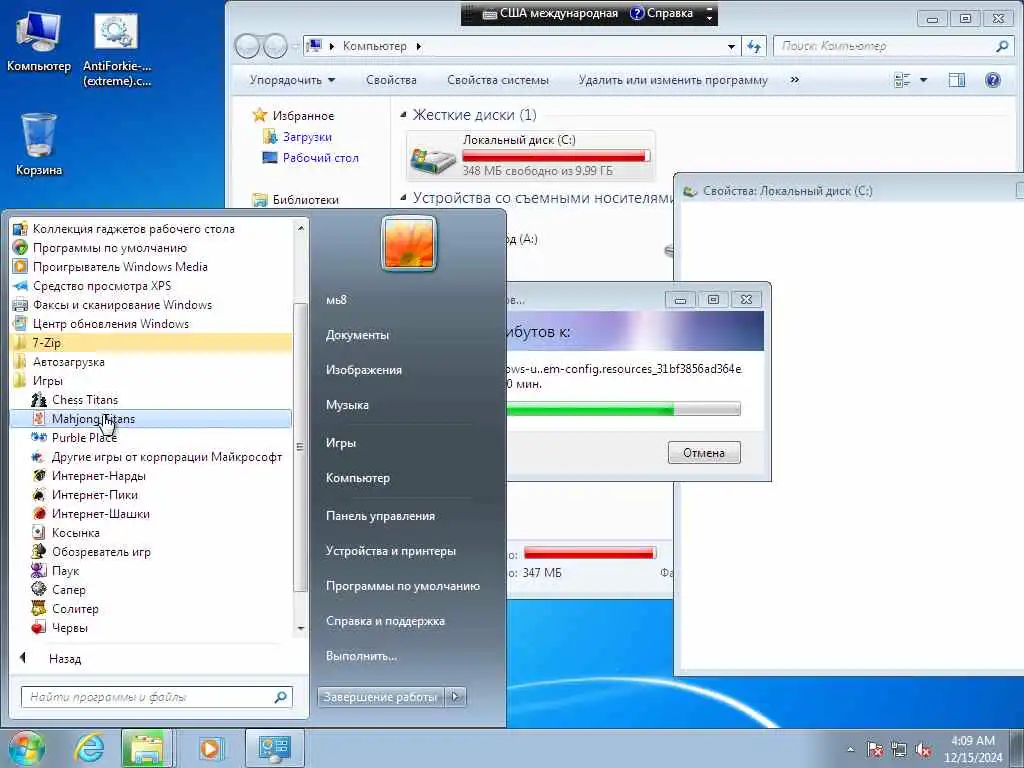Expand the 7-Zip folder
The width and height of the screenshot is (1024, 768).
point(151,342)
